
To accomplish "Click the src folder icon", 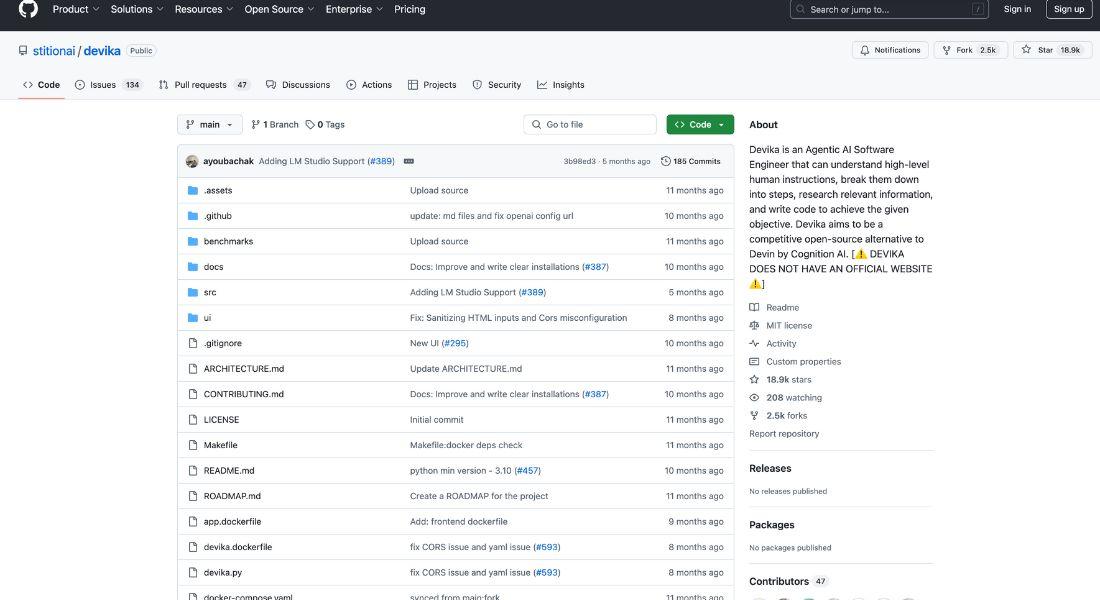I will point(193,292).
